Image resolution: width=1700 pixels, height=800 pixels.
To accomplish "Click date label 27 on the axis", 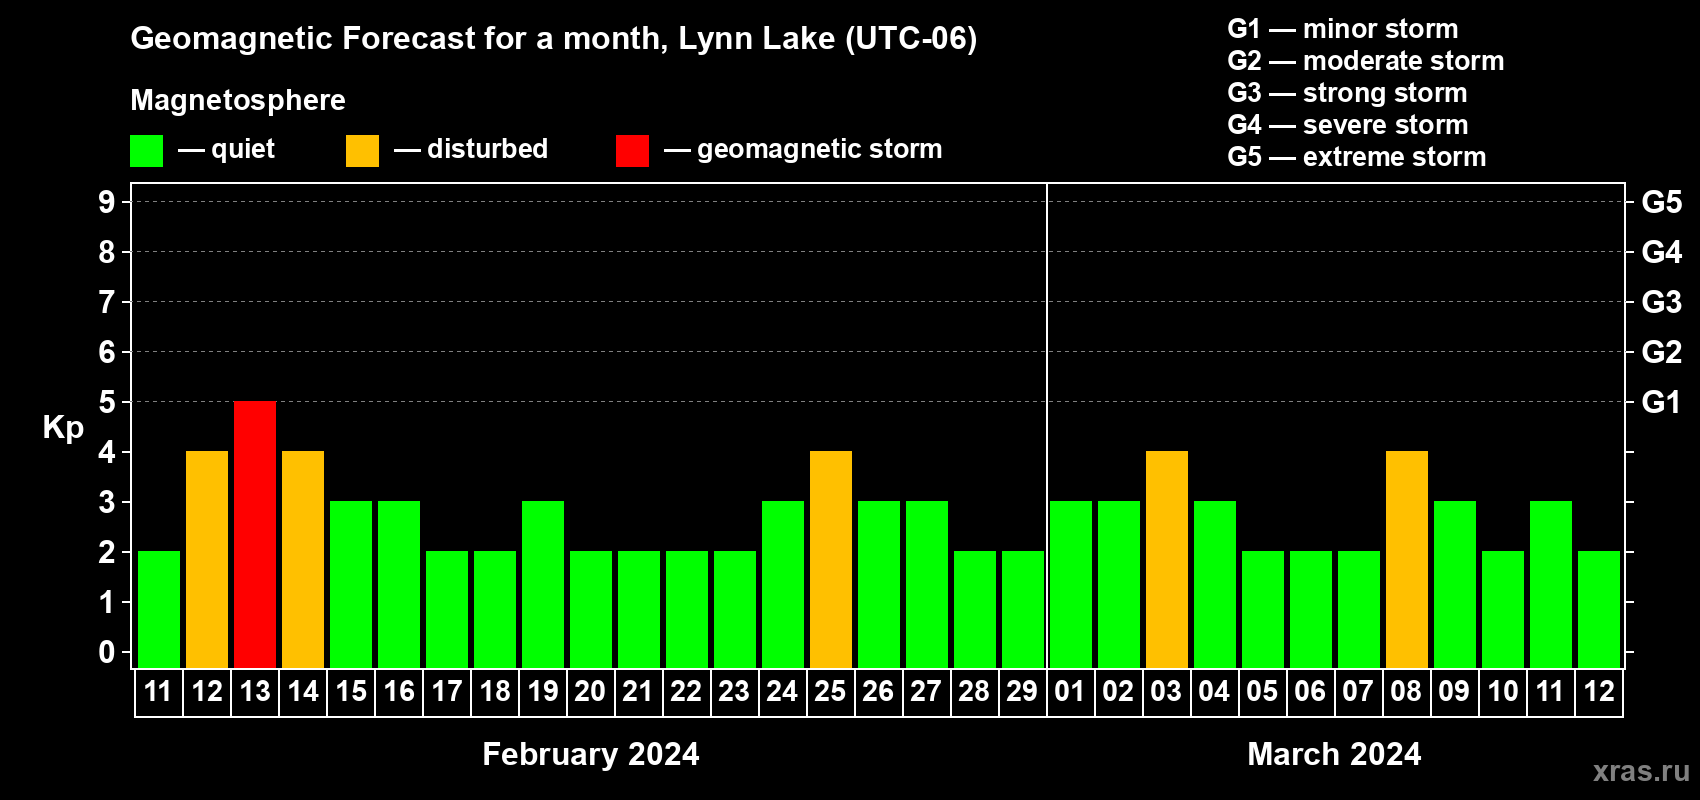I will click(926, 691).
